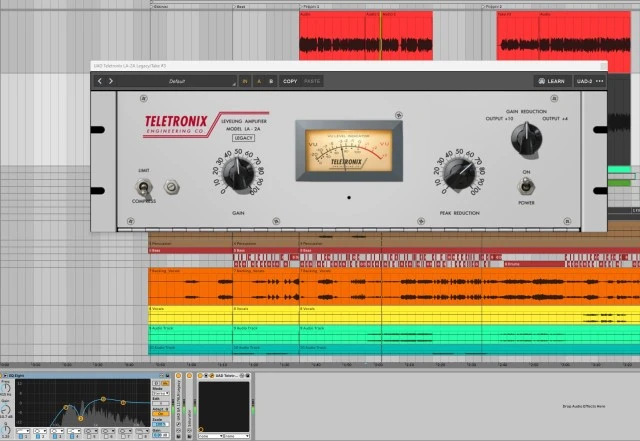Open Y-axis parameter dropdown under XY pad
Image resolution: width=640 pixels, height=441 pixels.
point(237,436)
